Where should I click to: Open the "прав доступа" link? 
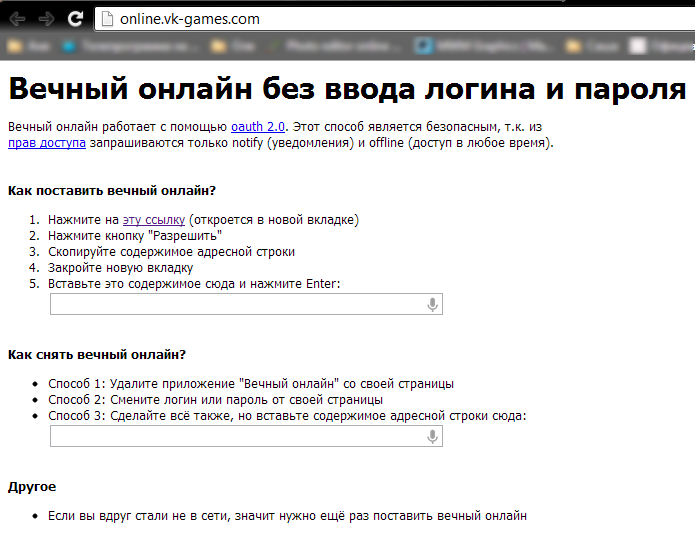pyautogui.click(x=47, y=143)
